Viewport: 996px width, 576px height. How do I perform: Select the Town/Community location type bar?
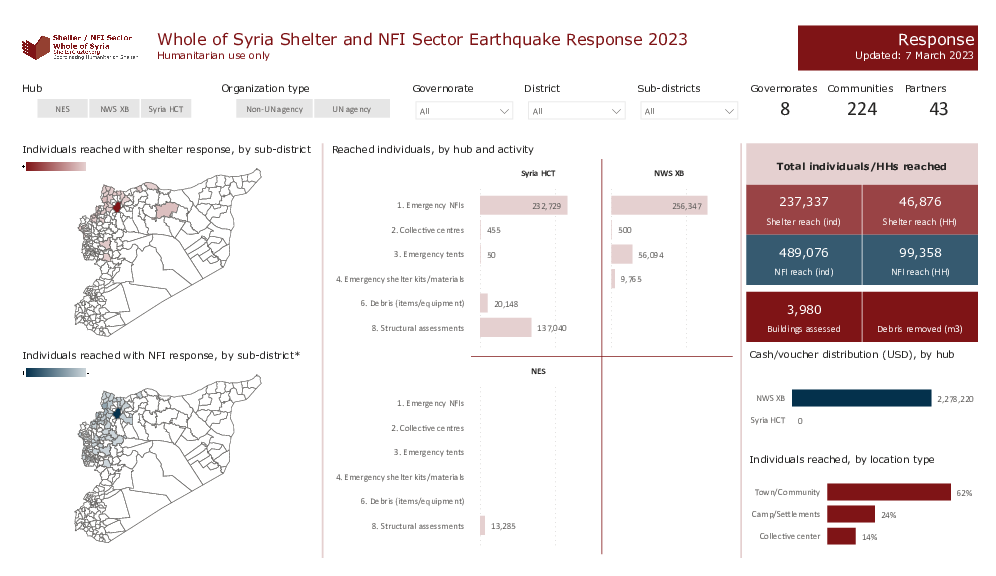click(x=888, y=492)
